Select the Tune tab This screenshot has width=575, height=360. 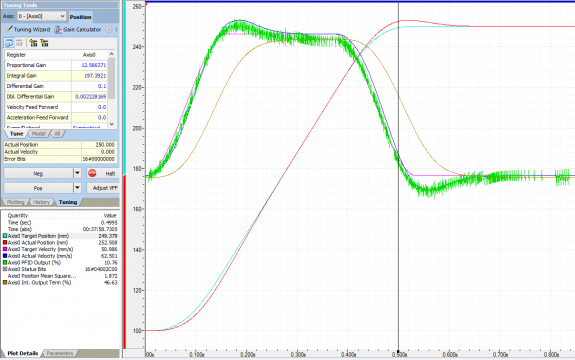coord(16,134)
